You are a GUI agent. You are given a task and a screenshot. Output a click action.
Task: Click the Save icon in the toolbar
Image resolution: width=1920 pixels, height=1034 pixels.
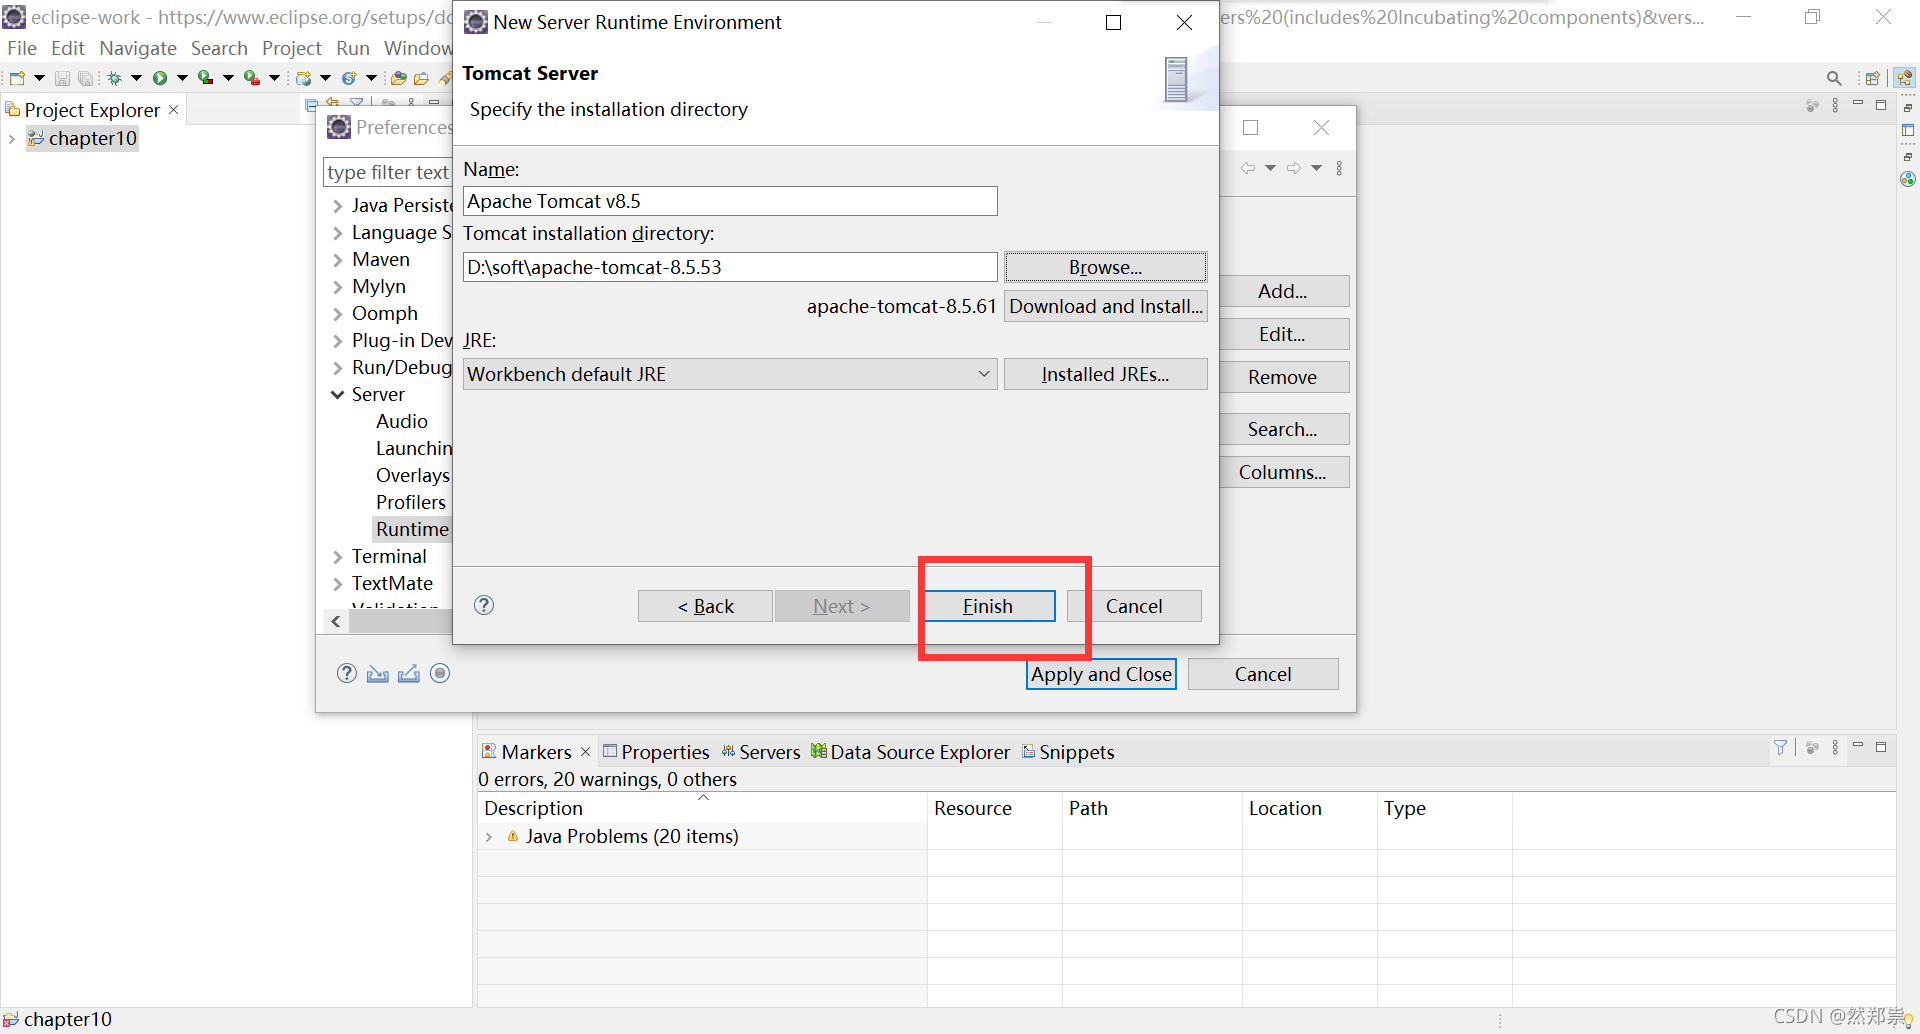[62, 77]
